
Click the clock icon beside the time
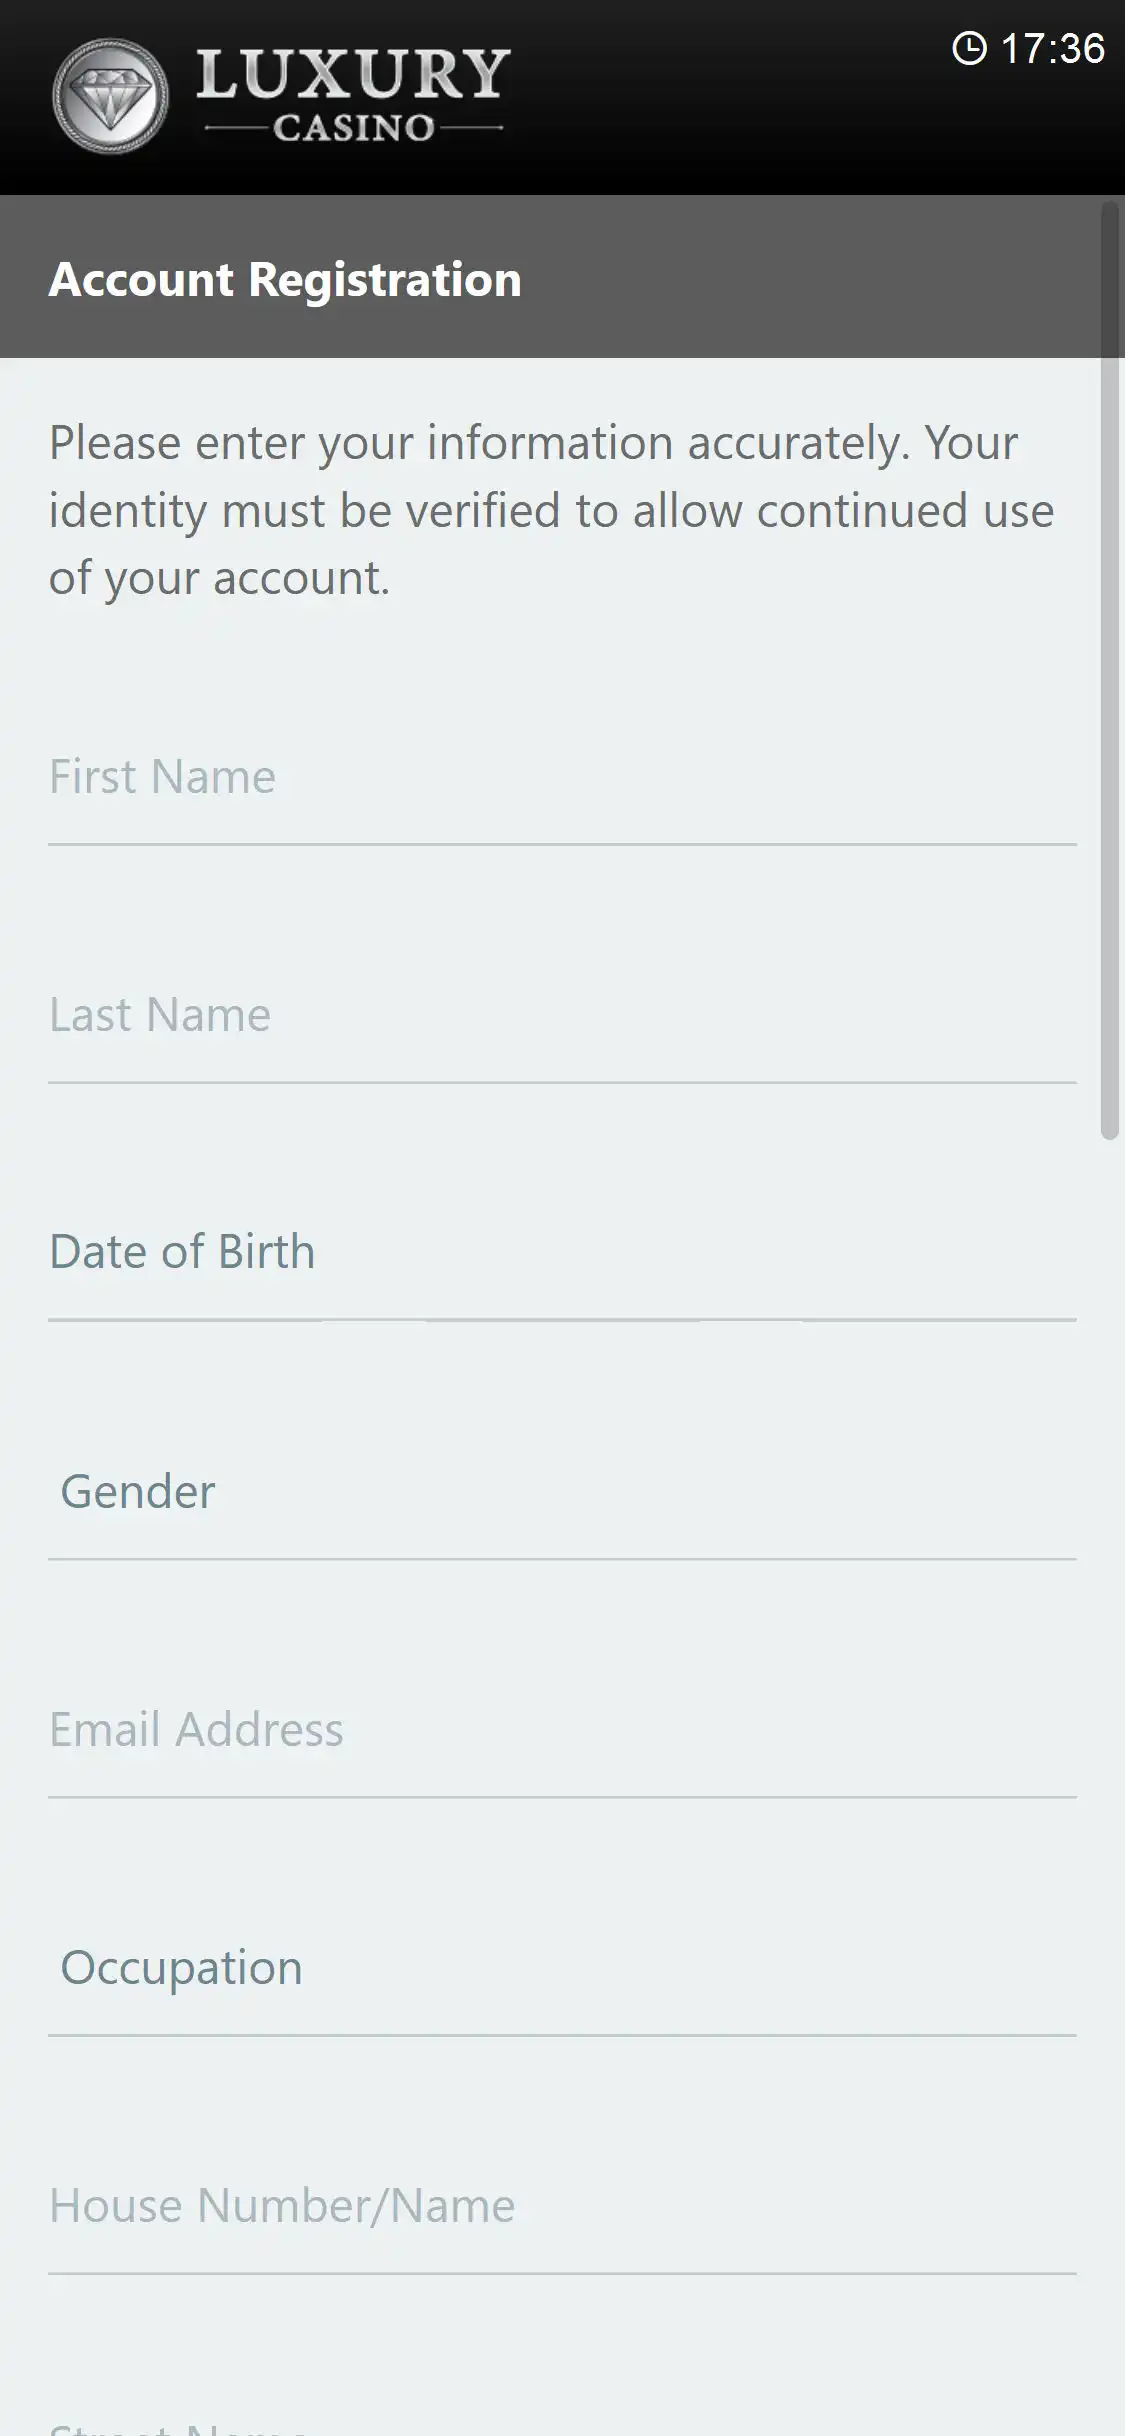[x=969, y=48]
